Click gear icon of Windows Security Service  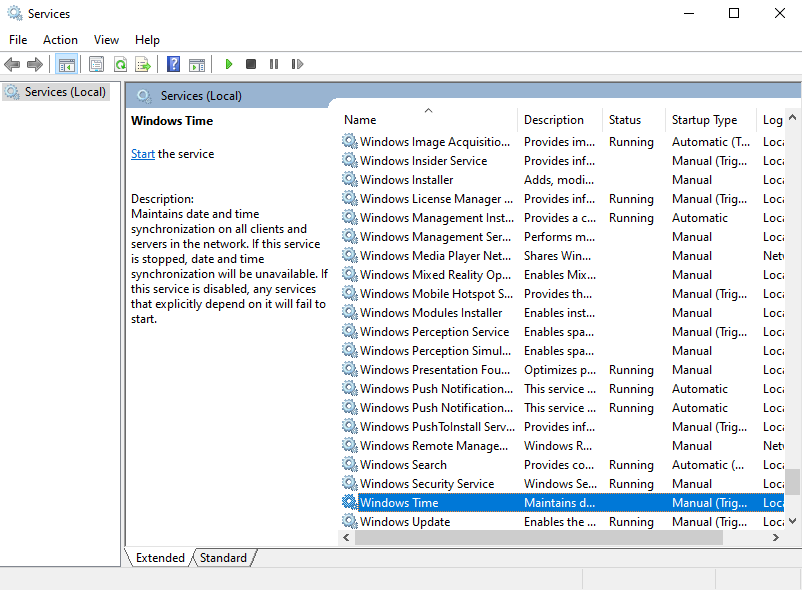click(350, 483)
